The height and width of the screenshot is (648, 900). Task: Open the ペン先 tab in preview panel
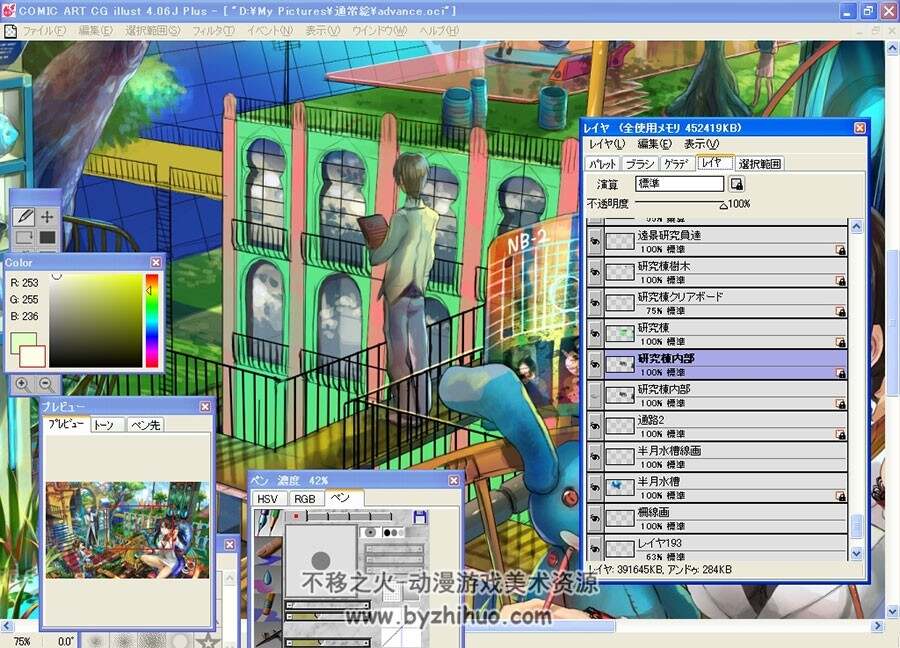click(x=146, y=425)
